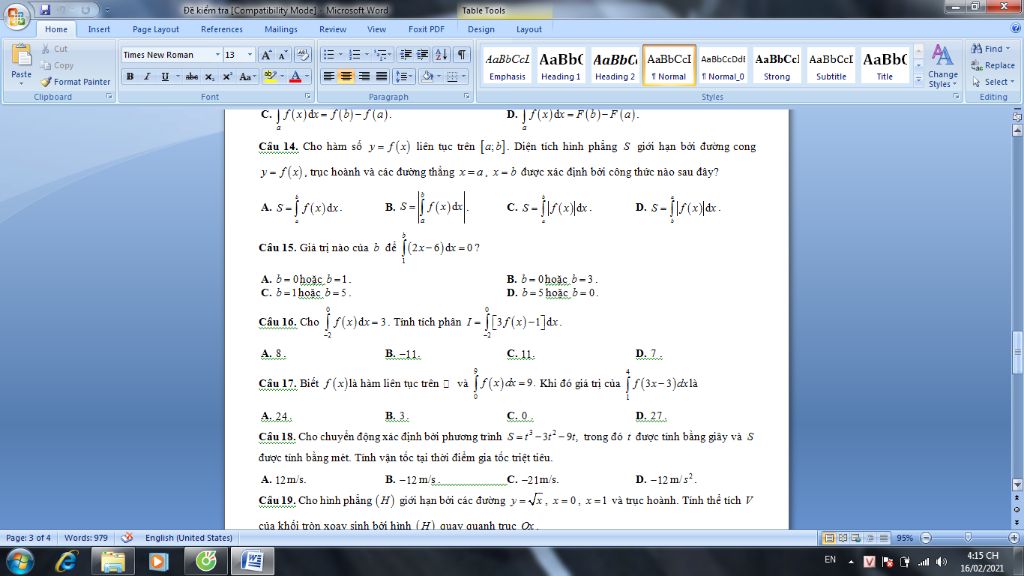The width and height of the screenshot is (1024, 576).
Task: Open Change Styles menu
Action: pos(942,66)
